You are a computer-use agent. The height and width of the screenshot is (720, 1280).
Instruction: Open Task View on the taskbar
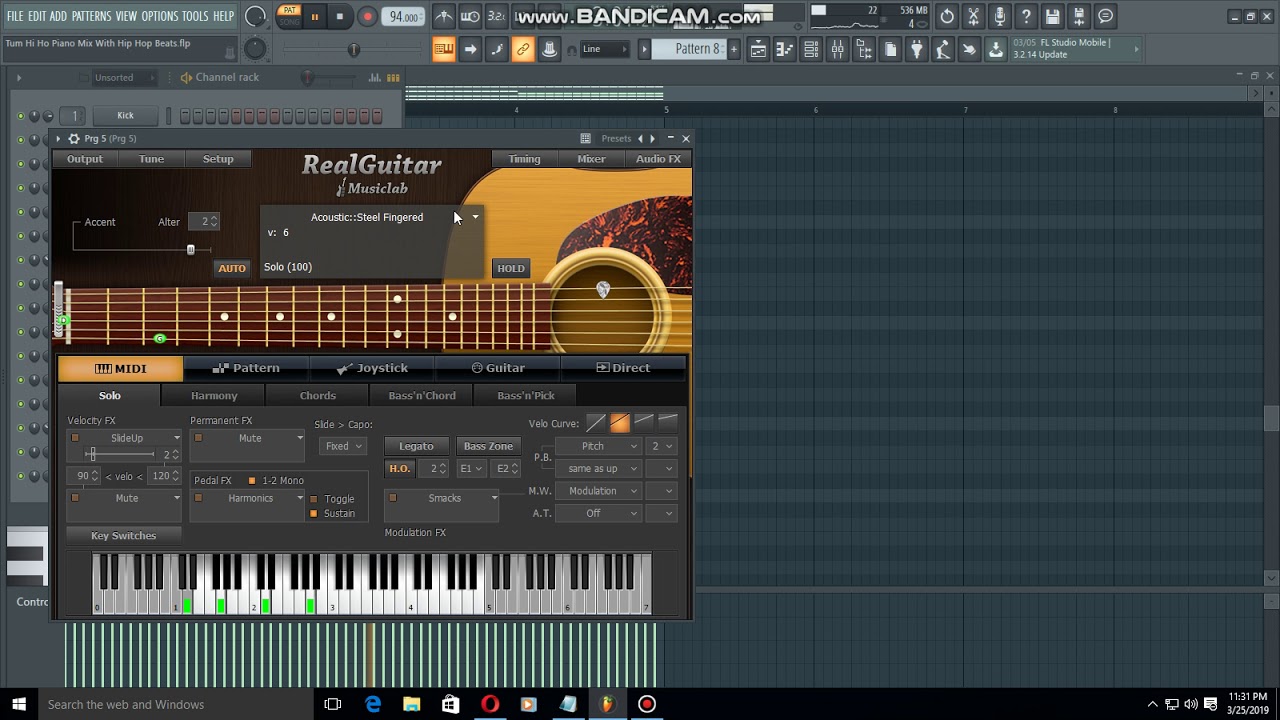pyautogui.click(x=333, y=704)
